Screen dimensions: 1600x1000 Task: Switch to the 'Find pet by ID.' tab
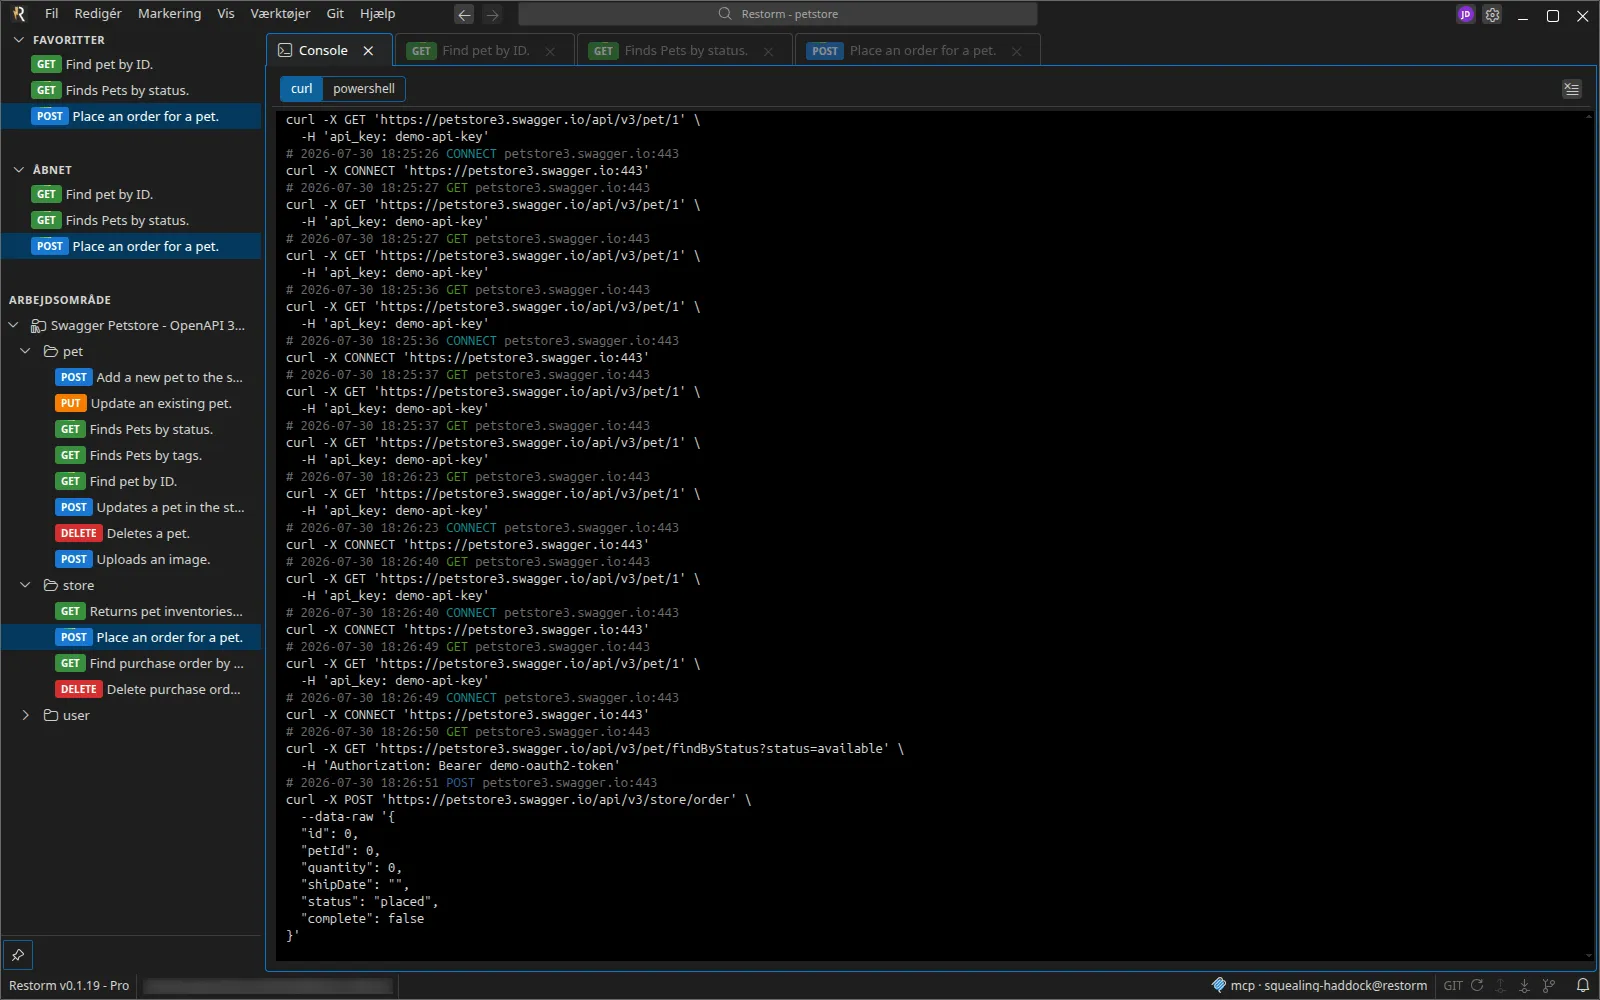click(x=485, y=51)
